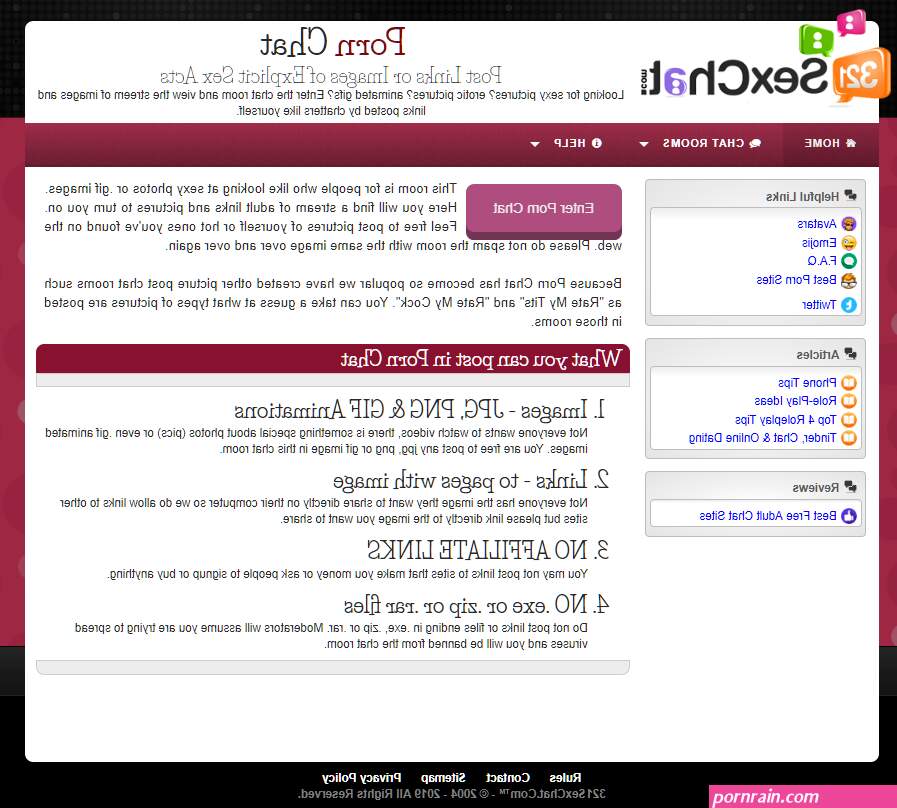897x808 pixels.
Task: Open the Best Porn Chat Sites link
Action: (796, 280)
